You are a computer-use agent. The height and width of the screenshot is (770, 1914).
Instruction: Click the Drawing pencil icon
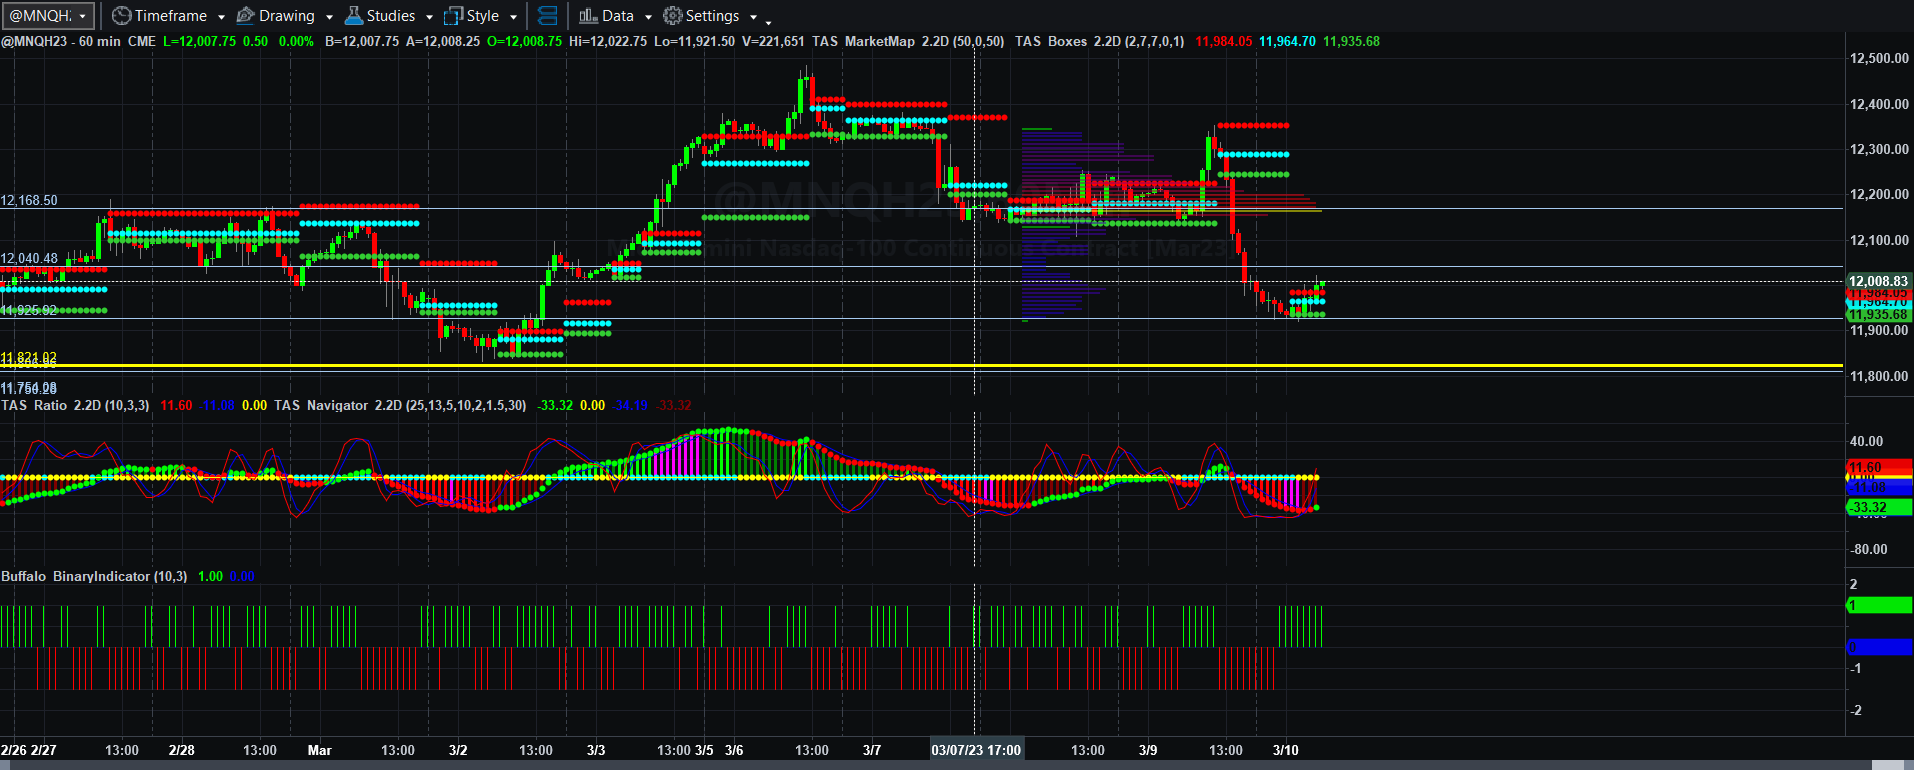(245, 16)
